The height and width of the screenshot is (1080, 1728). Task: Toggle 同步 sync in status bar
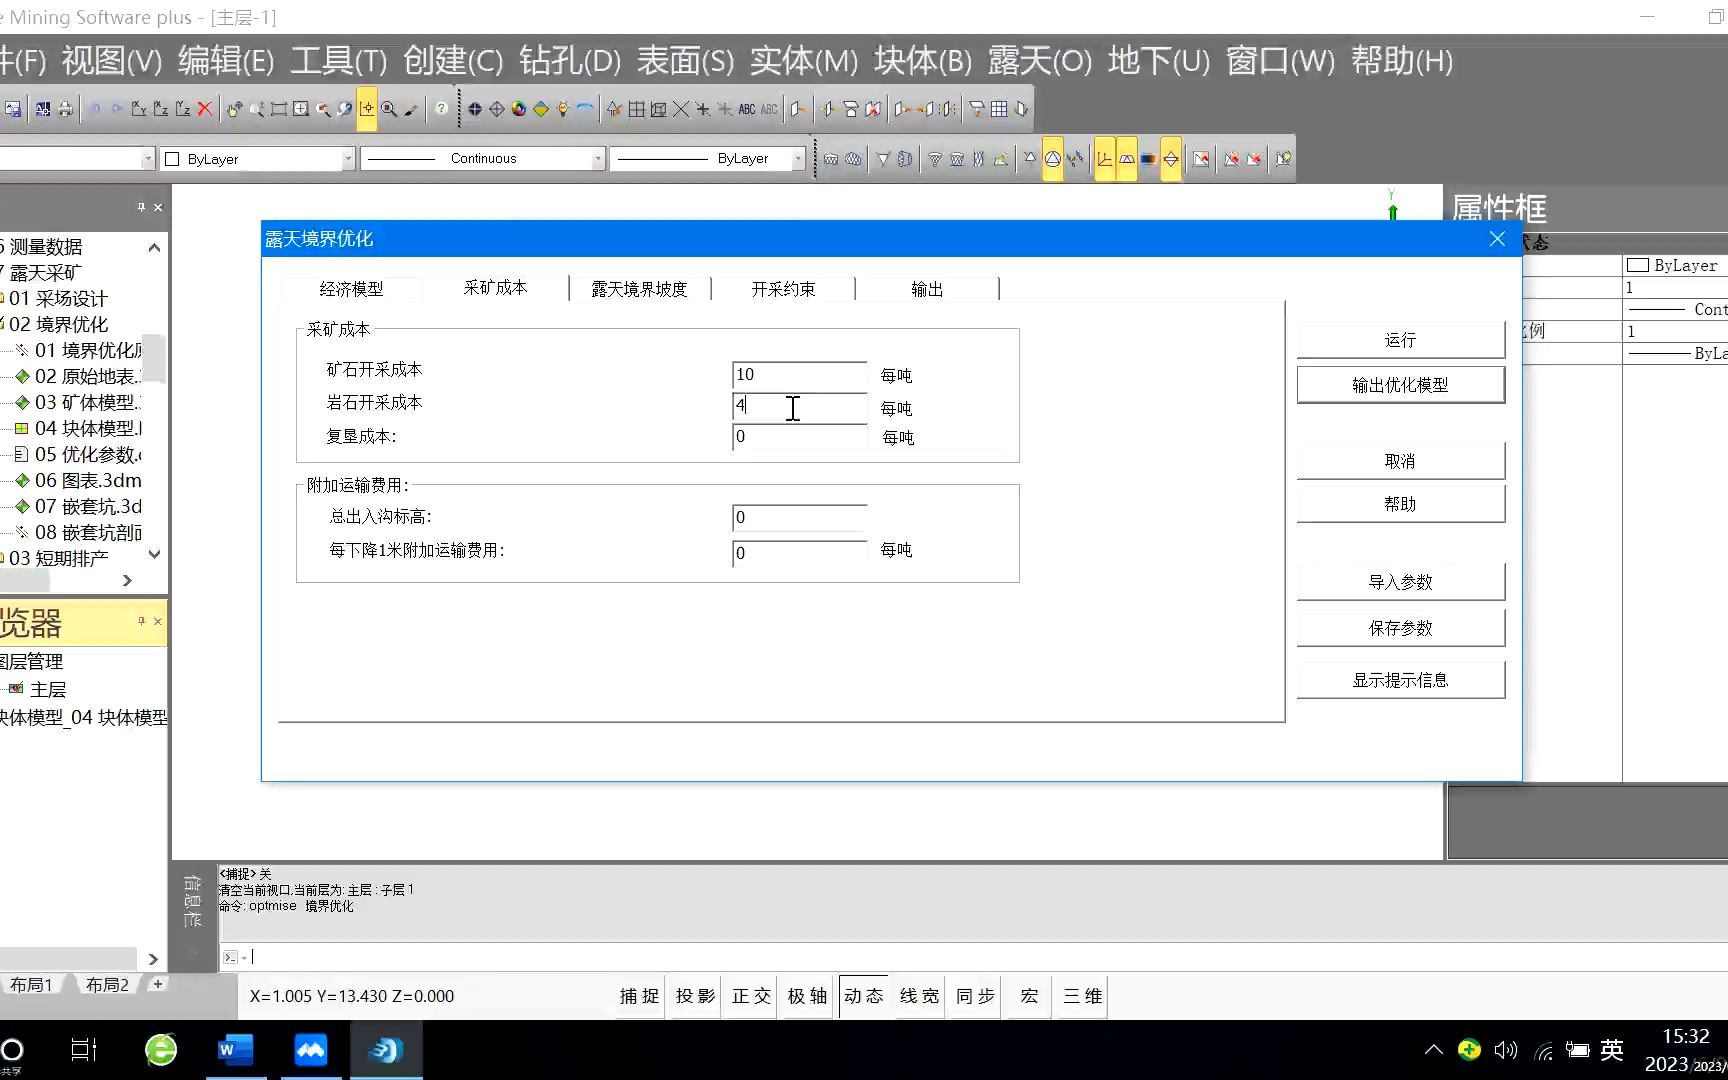[976, 996]
